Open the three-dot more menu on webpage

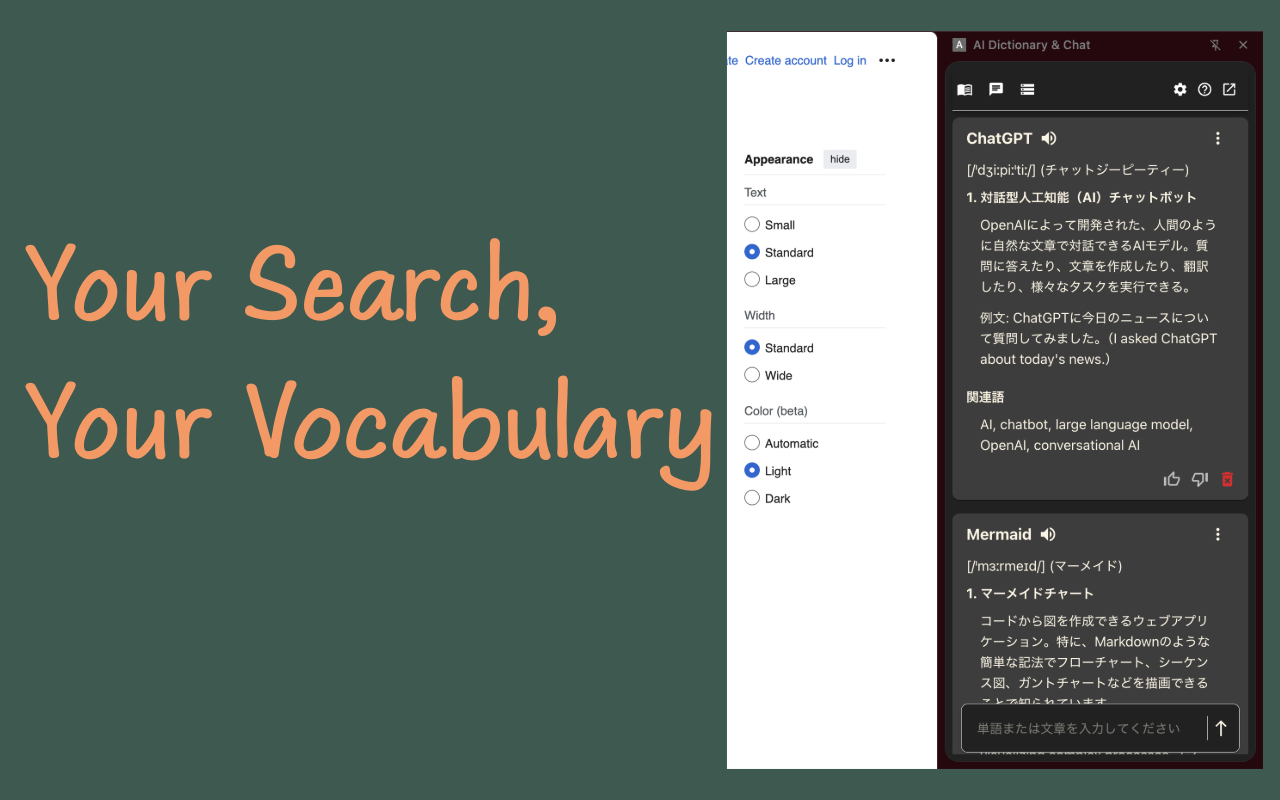[887, 60]
